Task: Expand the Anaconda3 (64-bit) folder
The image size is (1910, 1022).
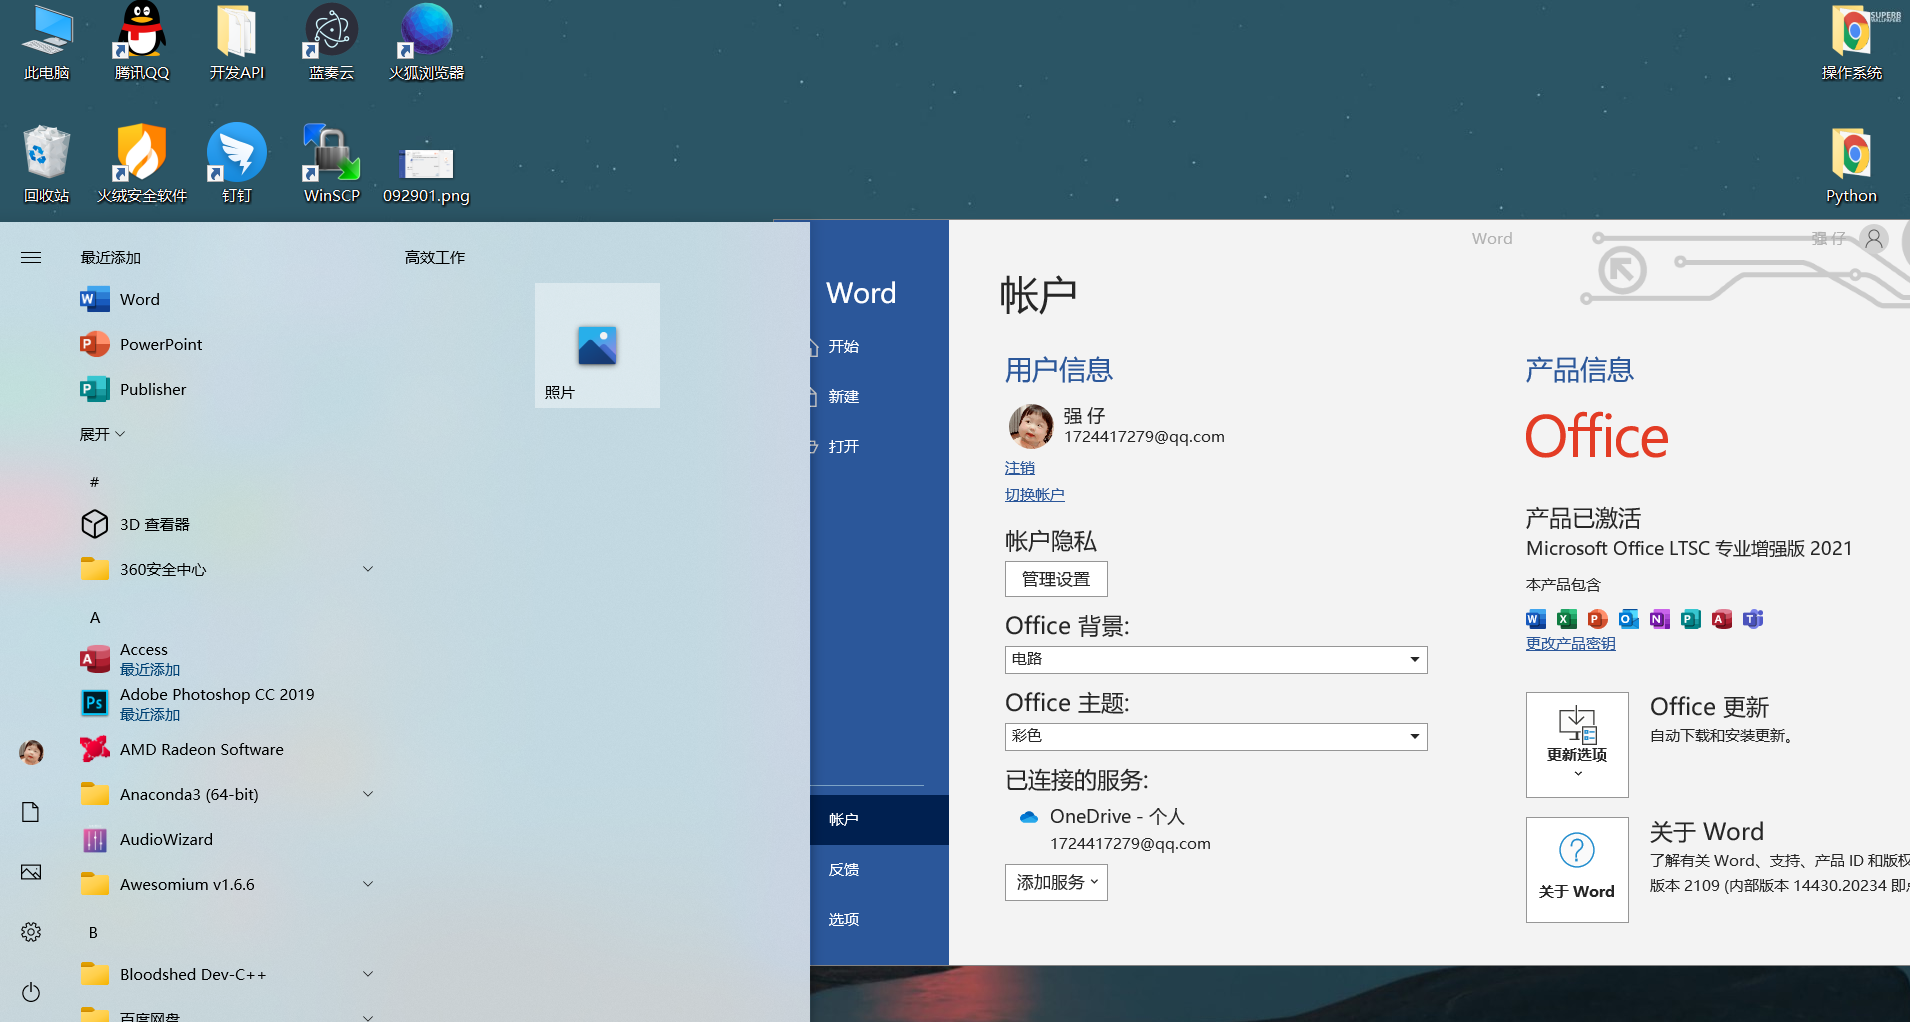Action: tap(367, 793)
